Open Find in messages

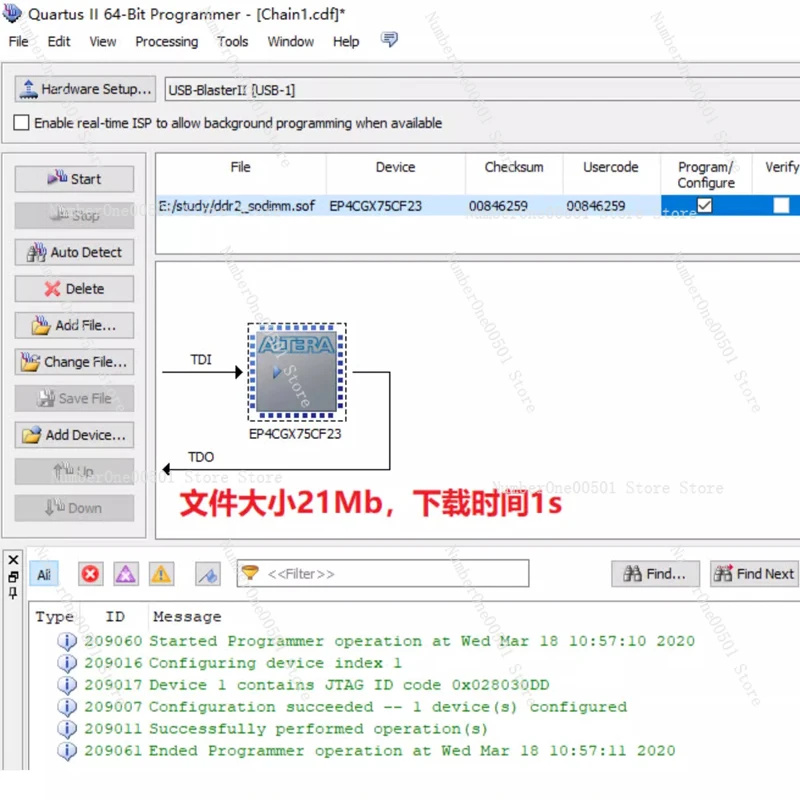655,574
